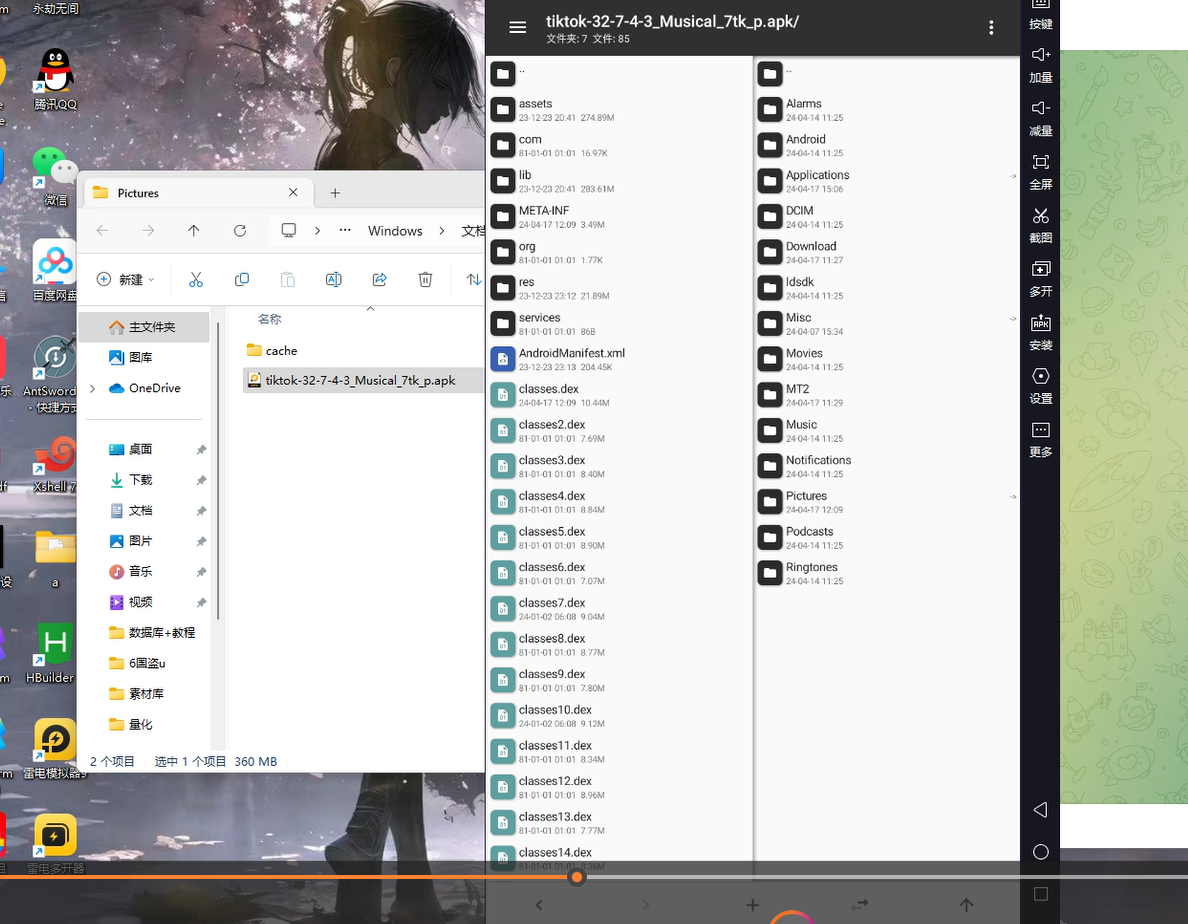Click the cut icon in Explorer toolbar
This screenshot has width=1188, height=924.
click(195, 279)
